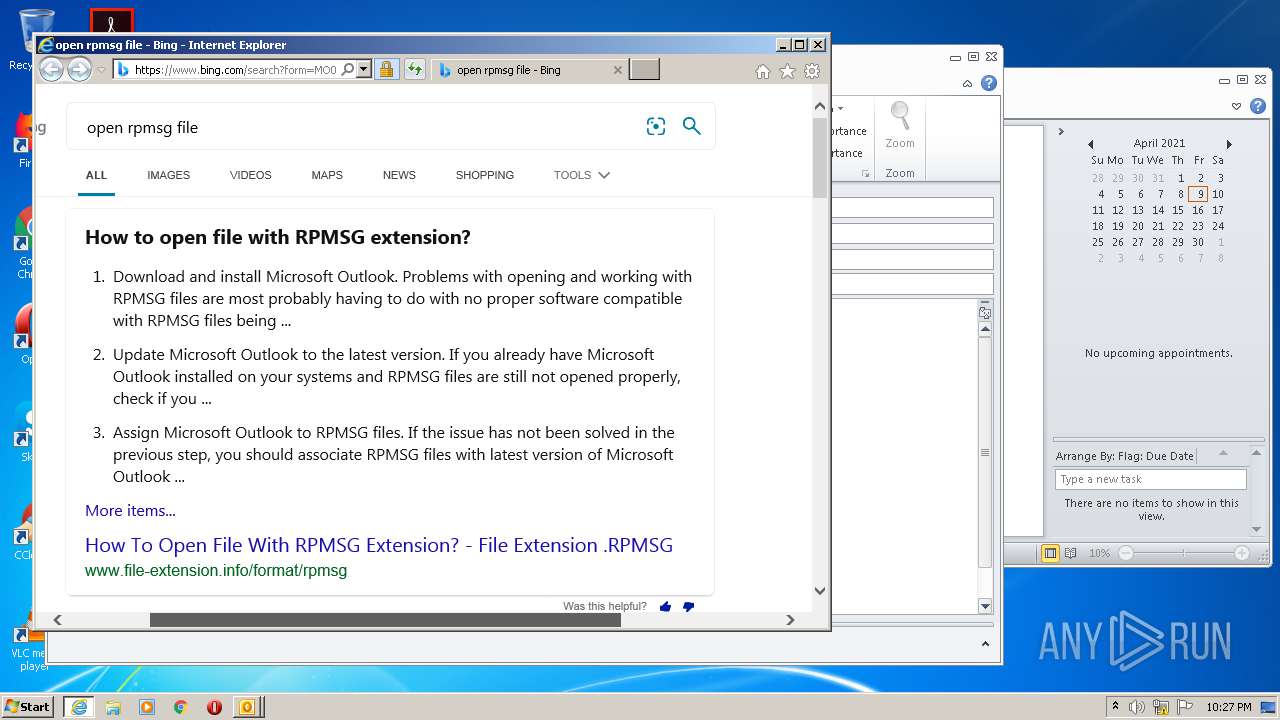Open Help in the Outlook main window
Screen dimensions: 1280x720
pyautogui.click(x=1258, y=106)
